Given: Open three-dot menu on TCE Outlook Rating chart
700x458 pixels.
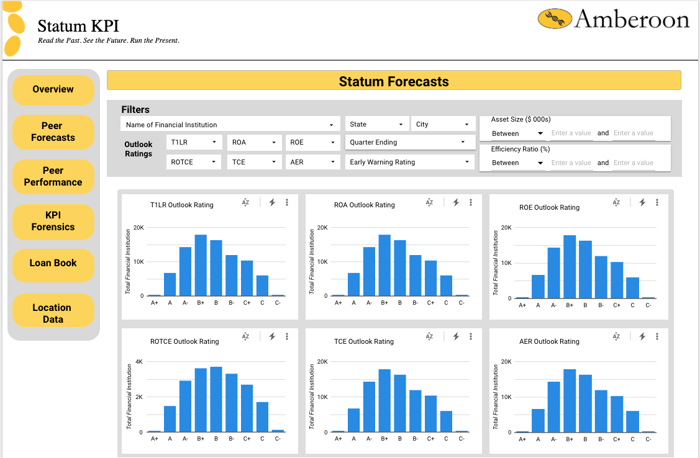Looking at the screenshot, I should 471,337.
